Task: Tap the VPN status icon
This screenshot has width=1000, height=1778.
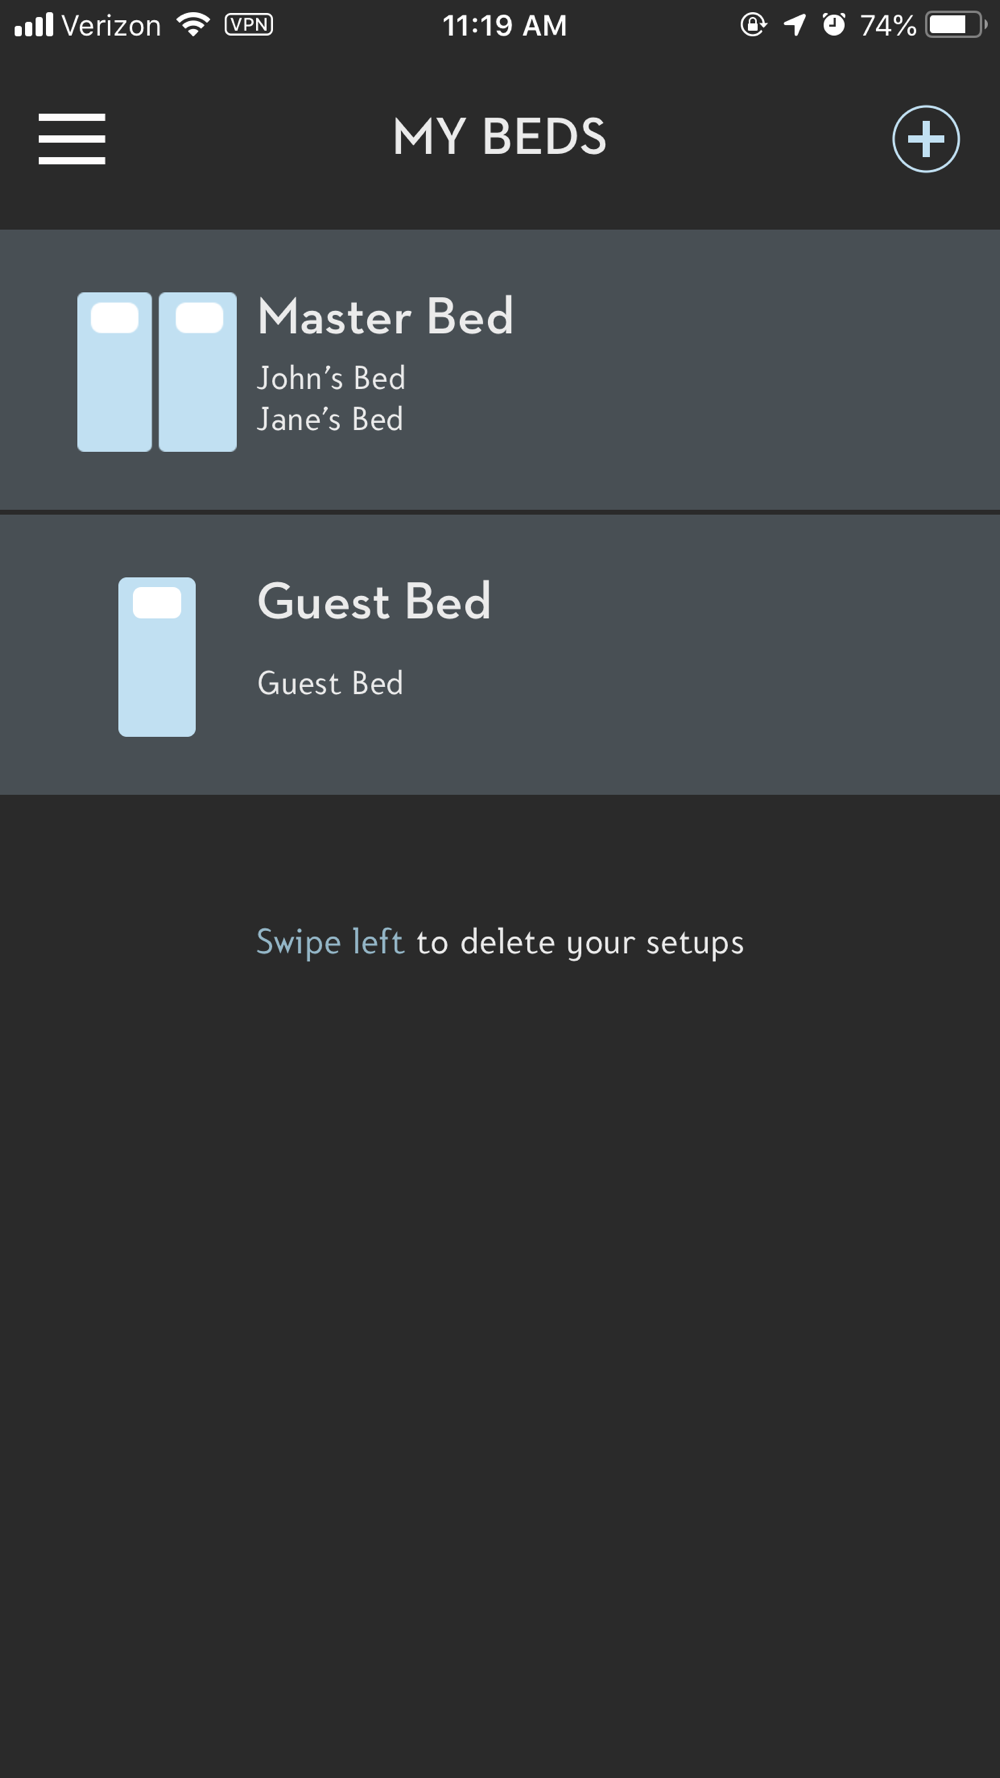Action: coord(249,24)
